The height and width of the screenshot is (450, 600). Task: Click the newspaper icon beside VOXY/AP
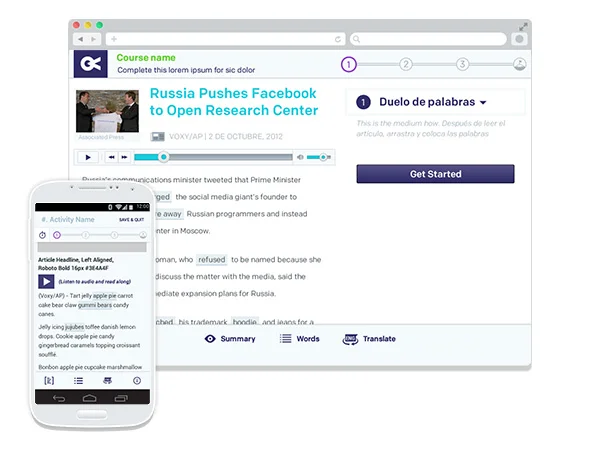(157, 137)
